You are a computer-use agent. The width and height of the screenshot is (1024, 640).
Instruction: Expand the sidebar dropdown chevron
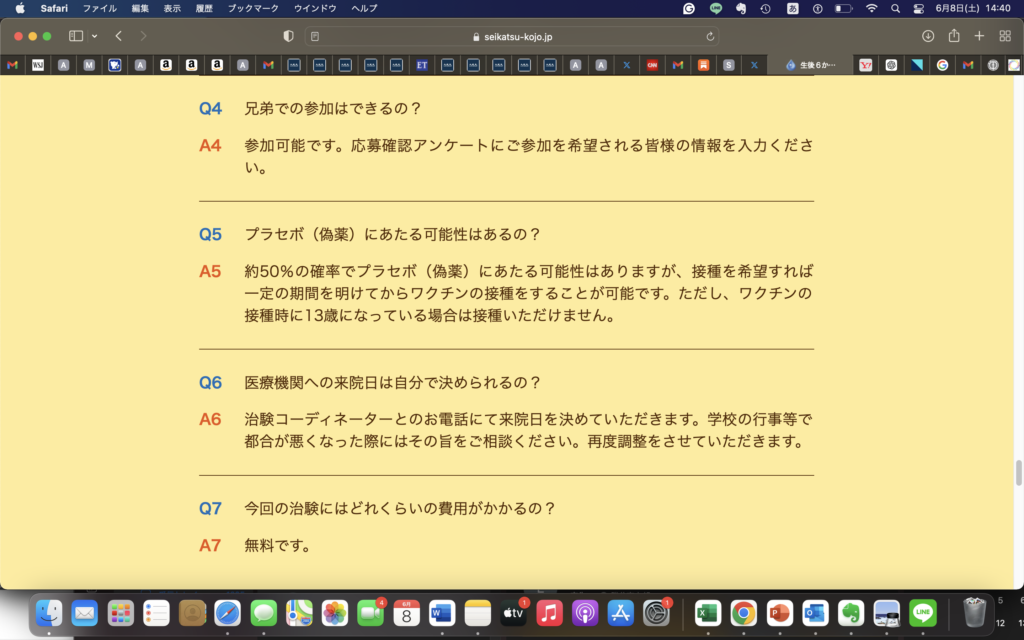[x=94, y=36]
